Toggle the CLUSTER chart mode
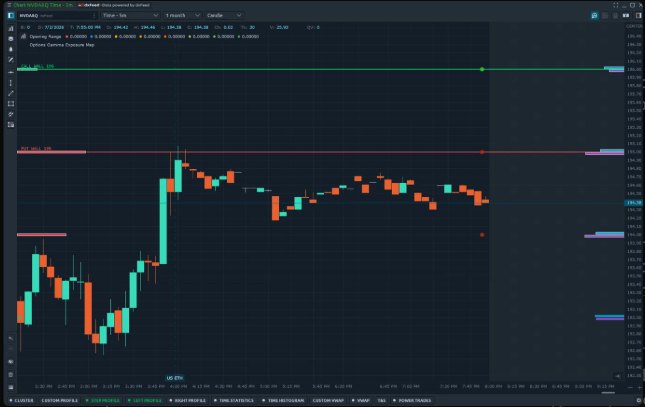Screen dimensions: 645x407 click(x=21, y=400)
